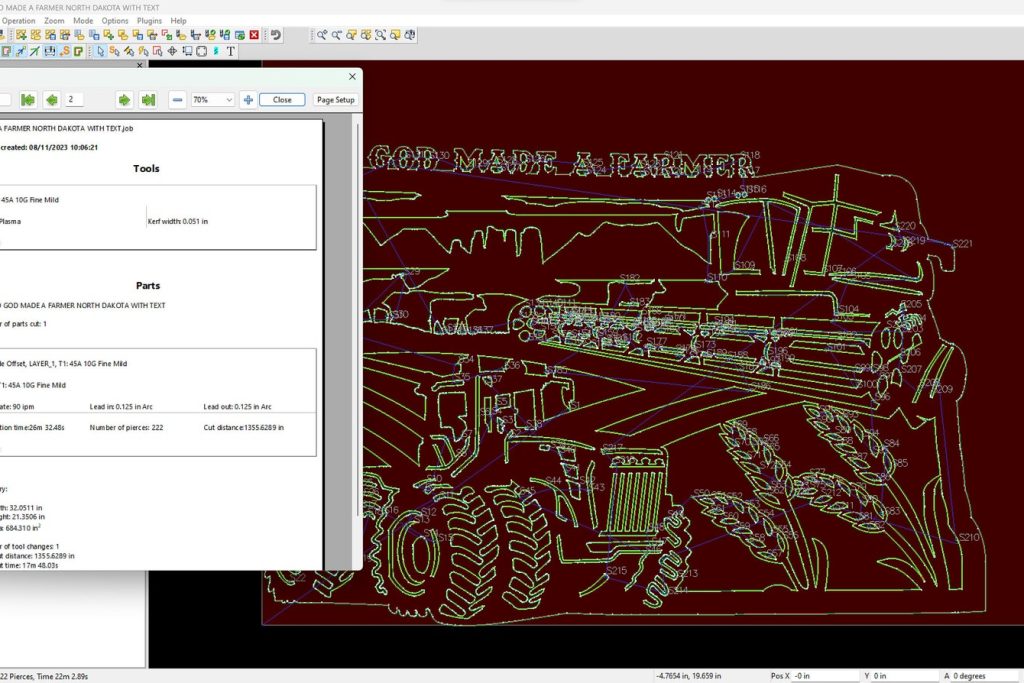Increase preview zoom with plus button
Viewport: 1024px width, 683px height.
click(248, 100)
